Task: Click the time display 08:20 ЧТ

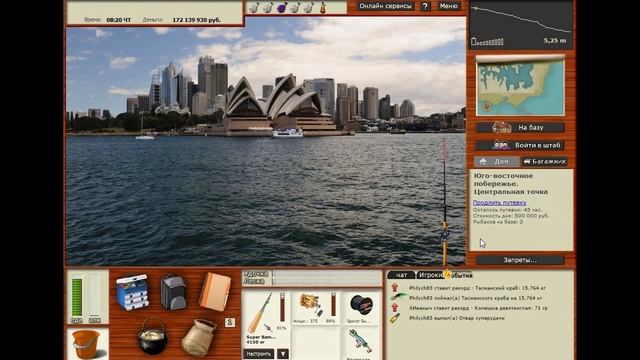Action: [x=118, y=20]
